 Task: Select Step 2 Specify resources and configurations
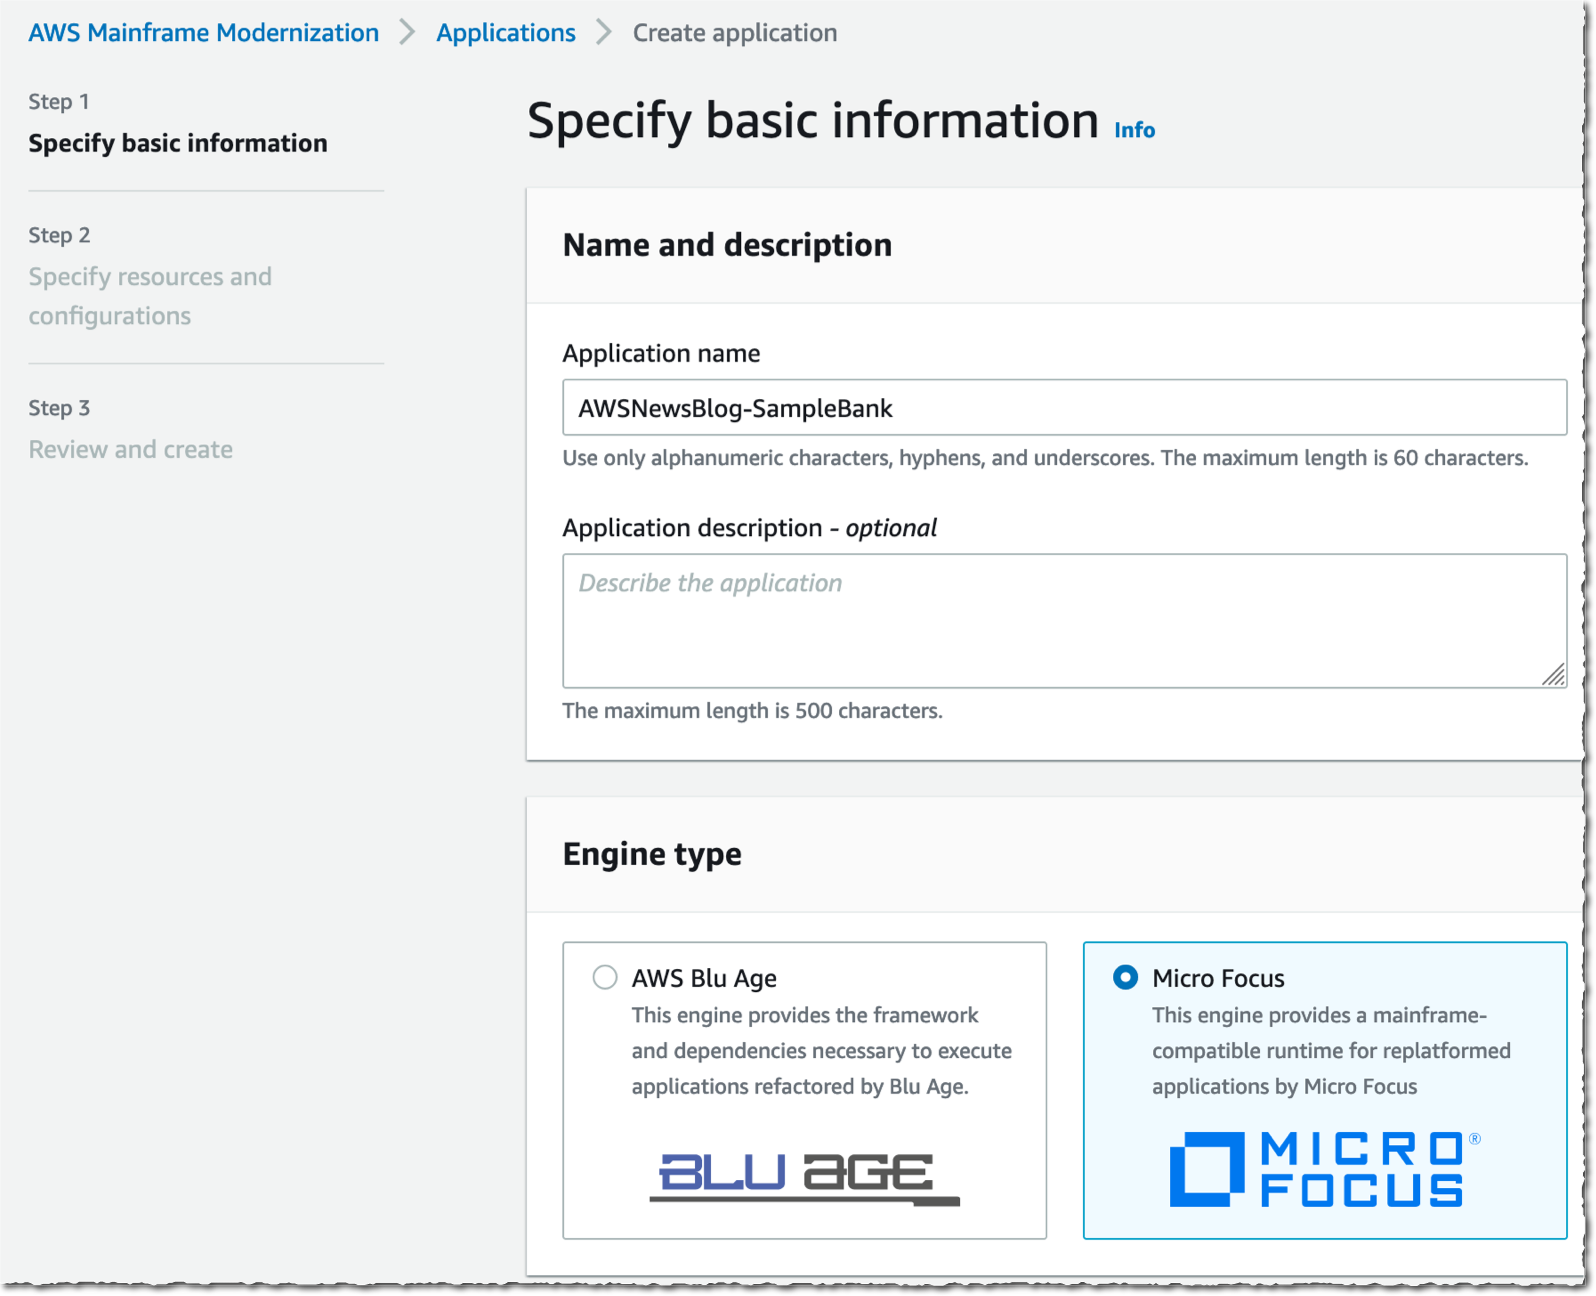[x=150, y=296]
